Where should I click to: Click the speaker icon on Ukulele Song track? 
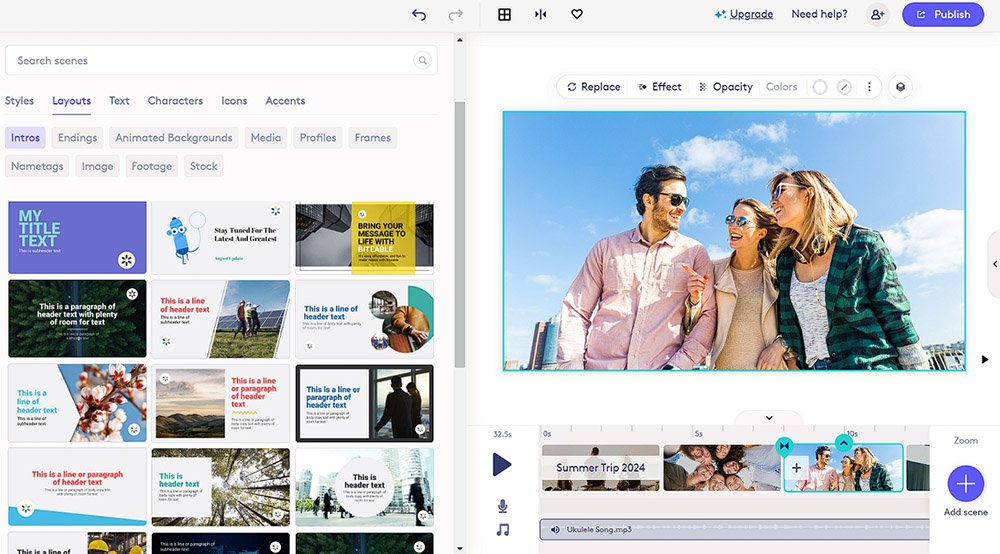pos(555,530)
